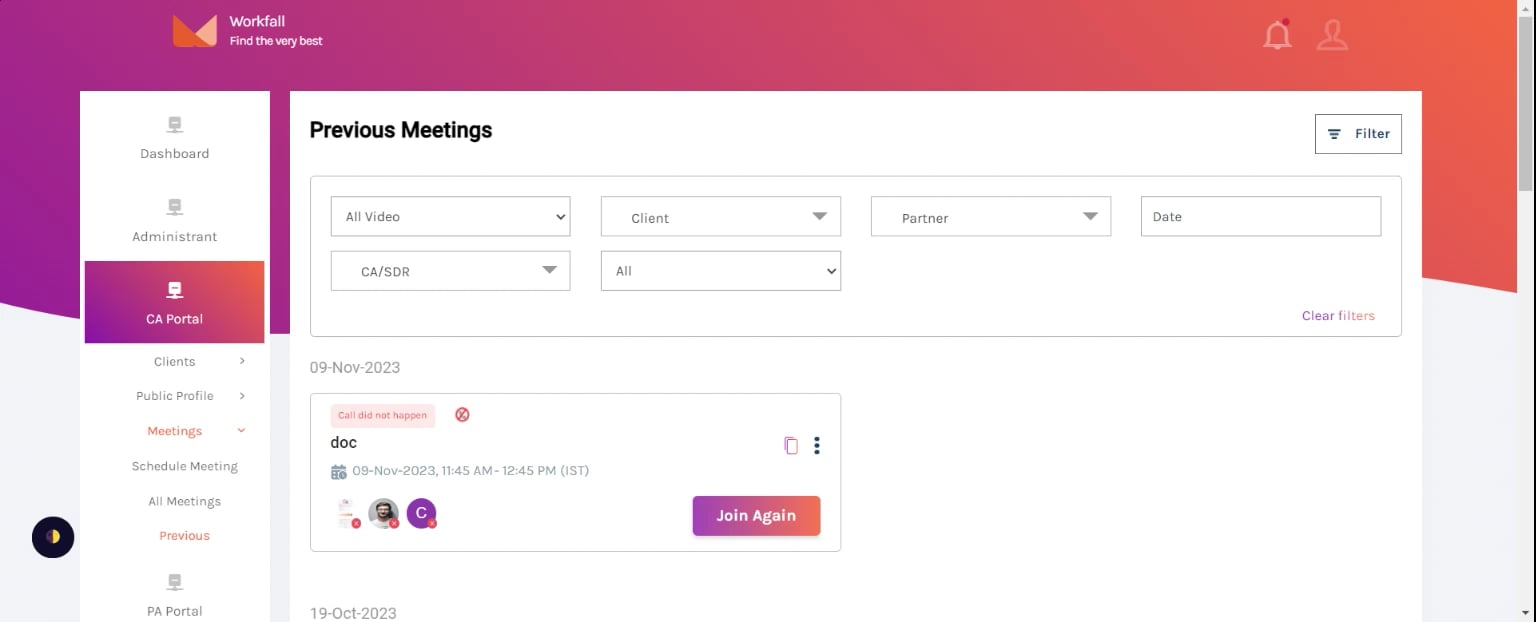Screen dimensions: 1536x622
Task: Expand the Partner filter dropdown
Action: coord(990,216)
